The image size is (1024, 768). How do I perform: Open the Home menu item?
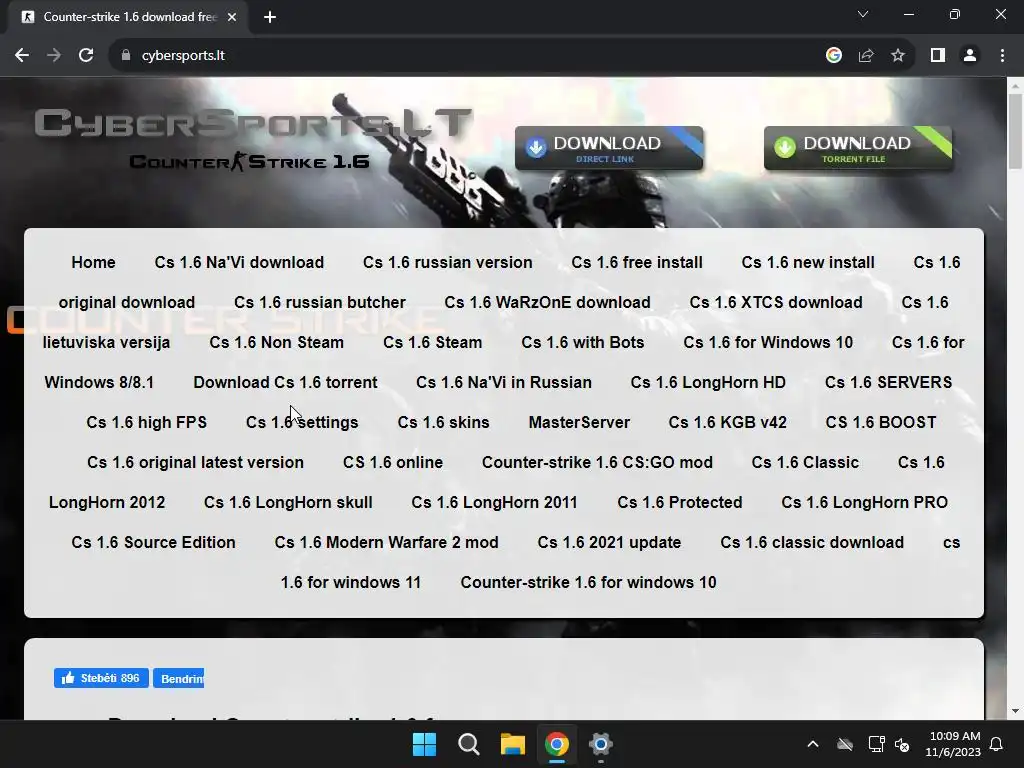93,263
